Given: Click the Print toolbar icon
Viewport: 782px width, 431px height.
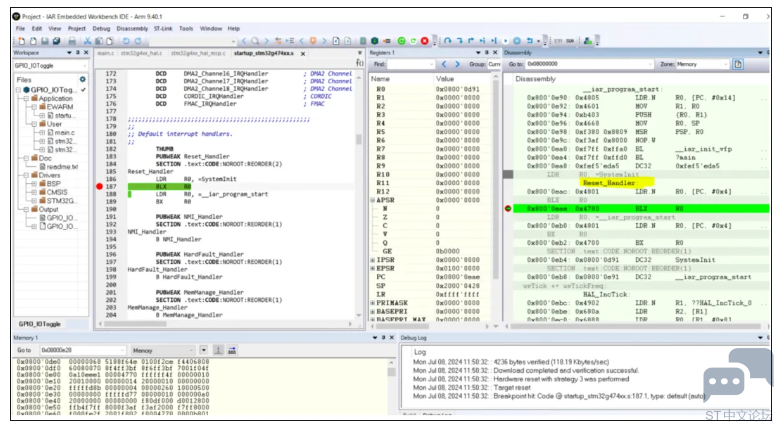Looking at the screenshot, I should coord(72,41).
